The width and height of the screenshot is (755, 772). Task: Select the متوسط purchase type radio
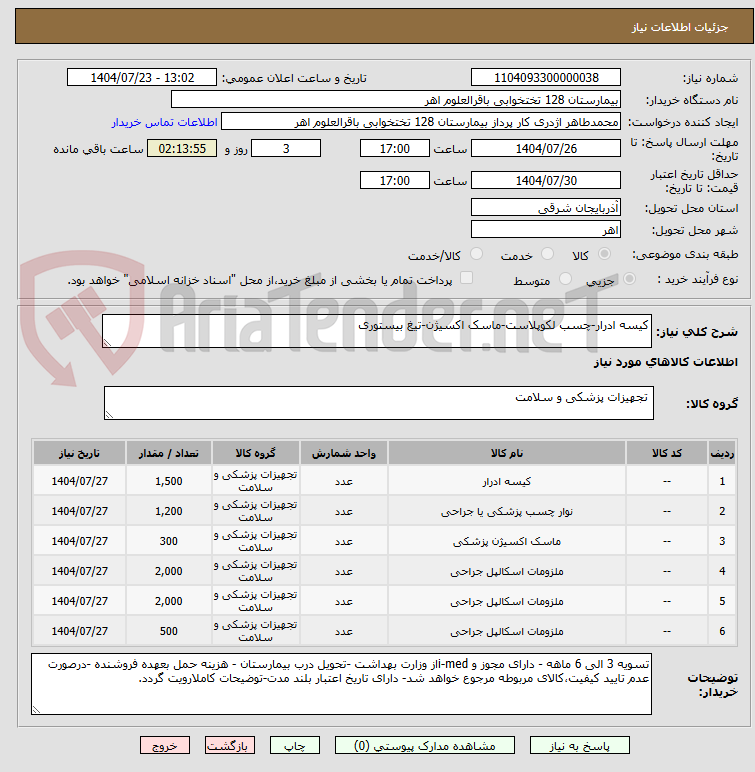(565, 279)
